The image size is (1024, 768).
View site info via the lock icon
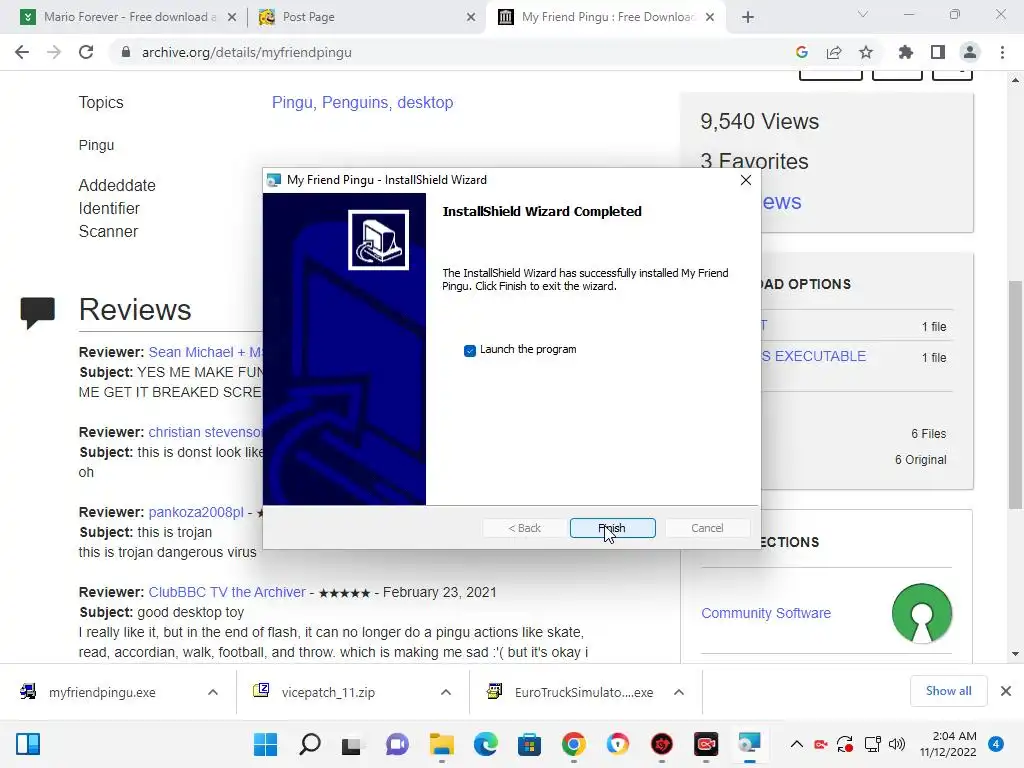pyautogui.click(x=126, y=52)
